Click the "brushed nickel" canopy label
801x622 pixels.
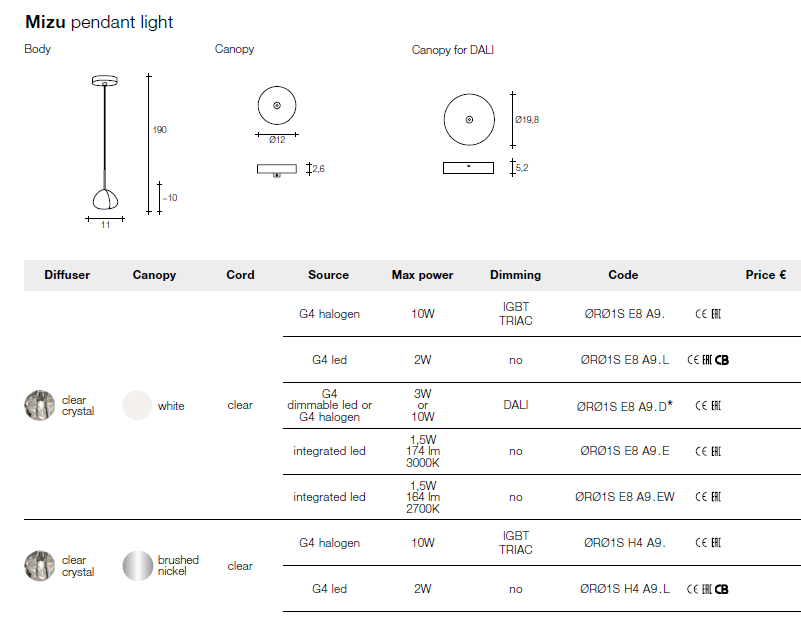pyautogui.click(x=178, y=566)
